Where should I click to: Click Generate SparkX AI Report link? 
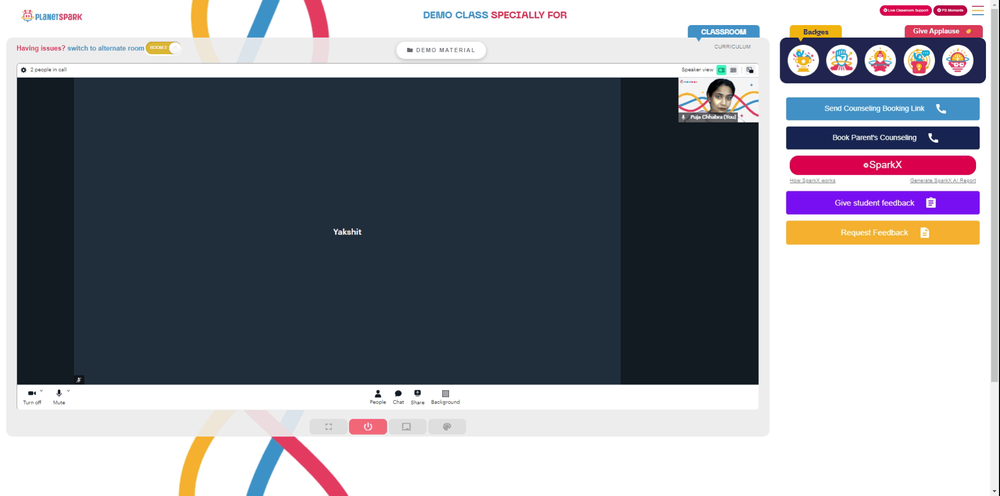tap(943, 180)
